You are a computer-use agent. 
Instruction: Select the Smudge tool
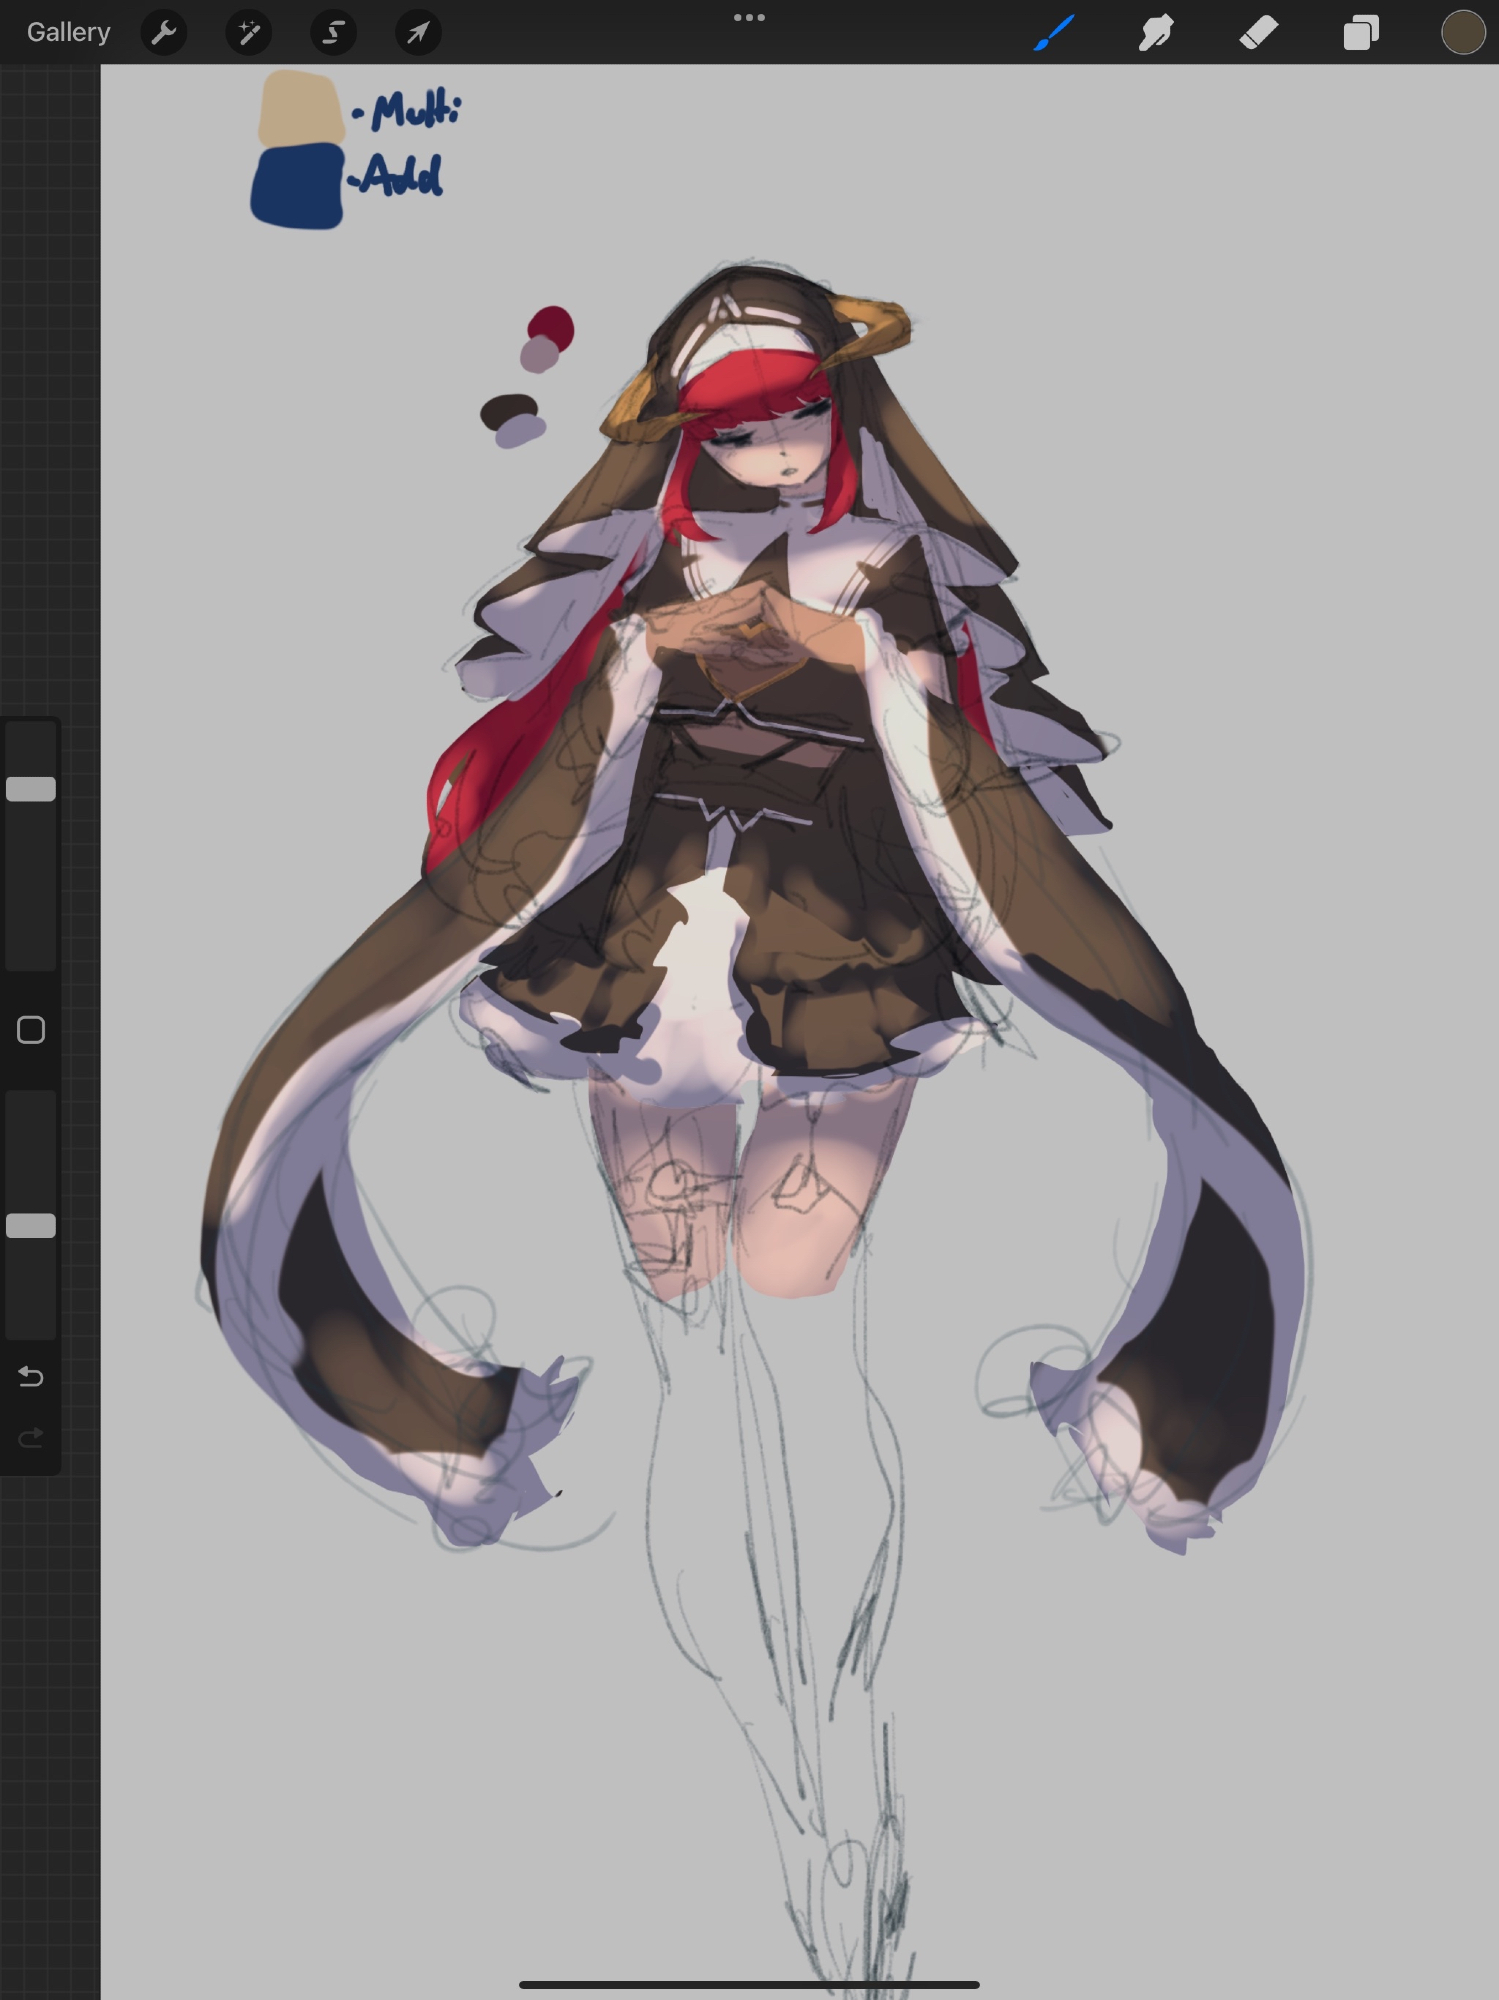(x=1156, y=33)
